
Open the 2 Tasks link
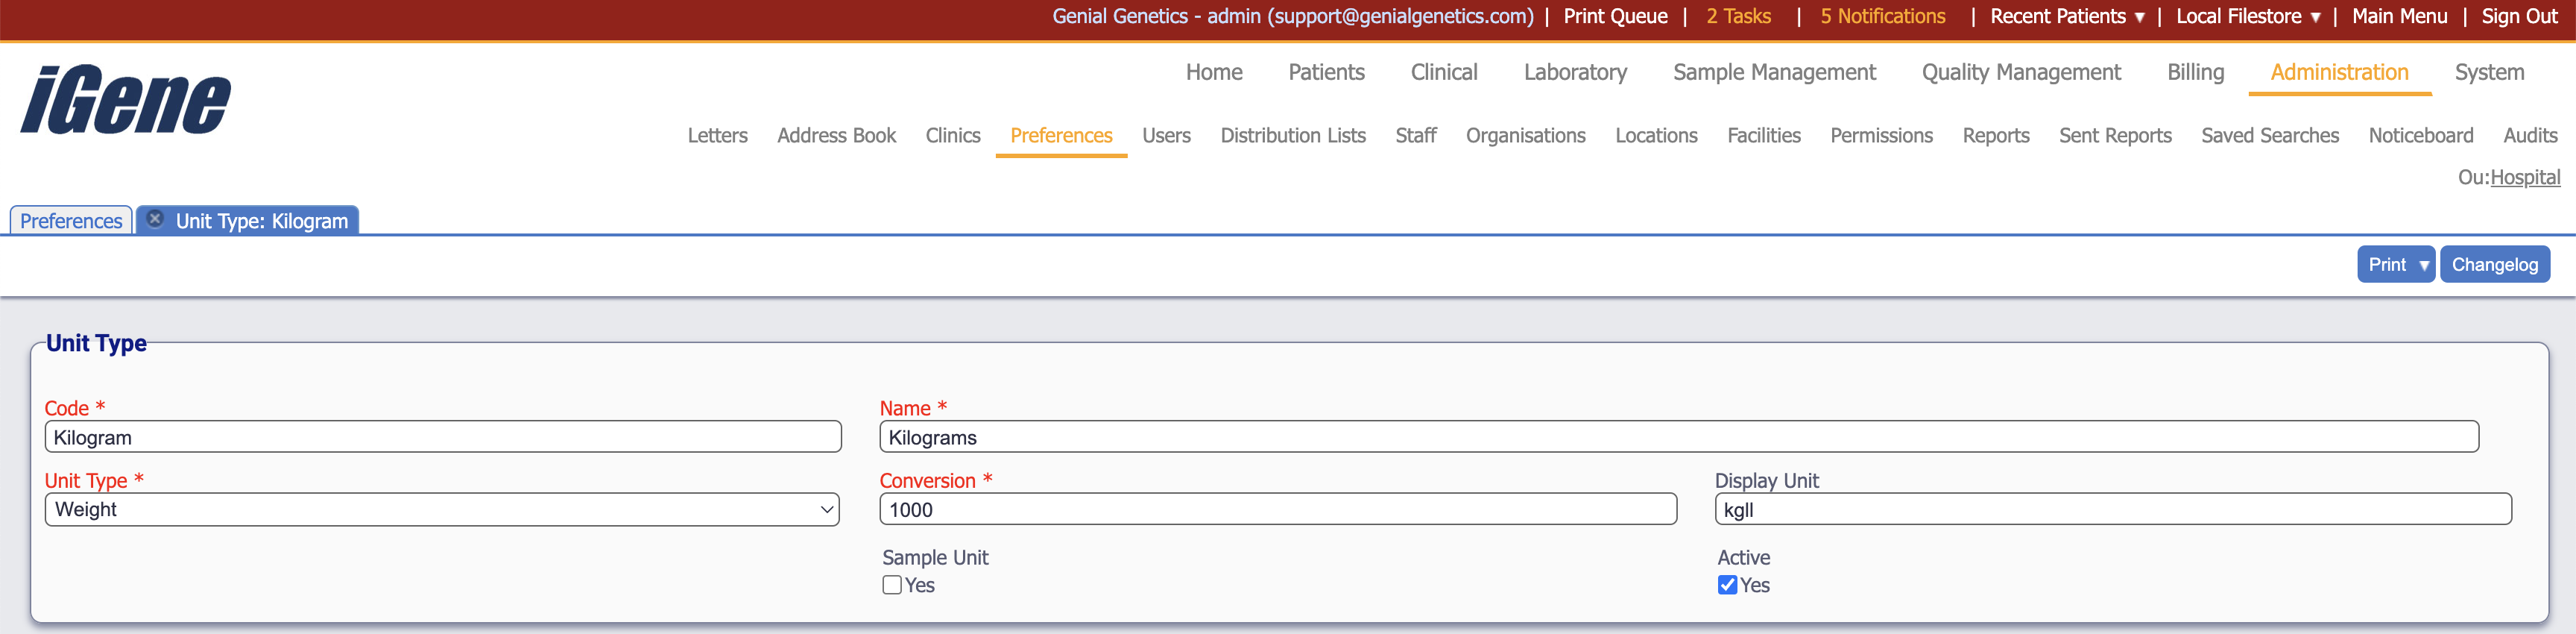(x=1738, y=16)
